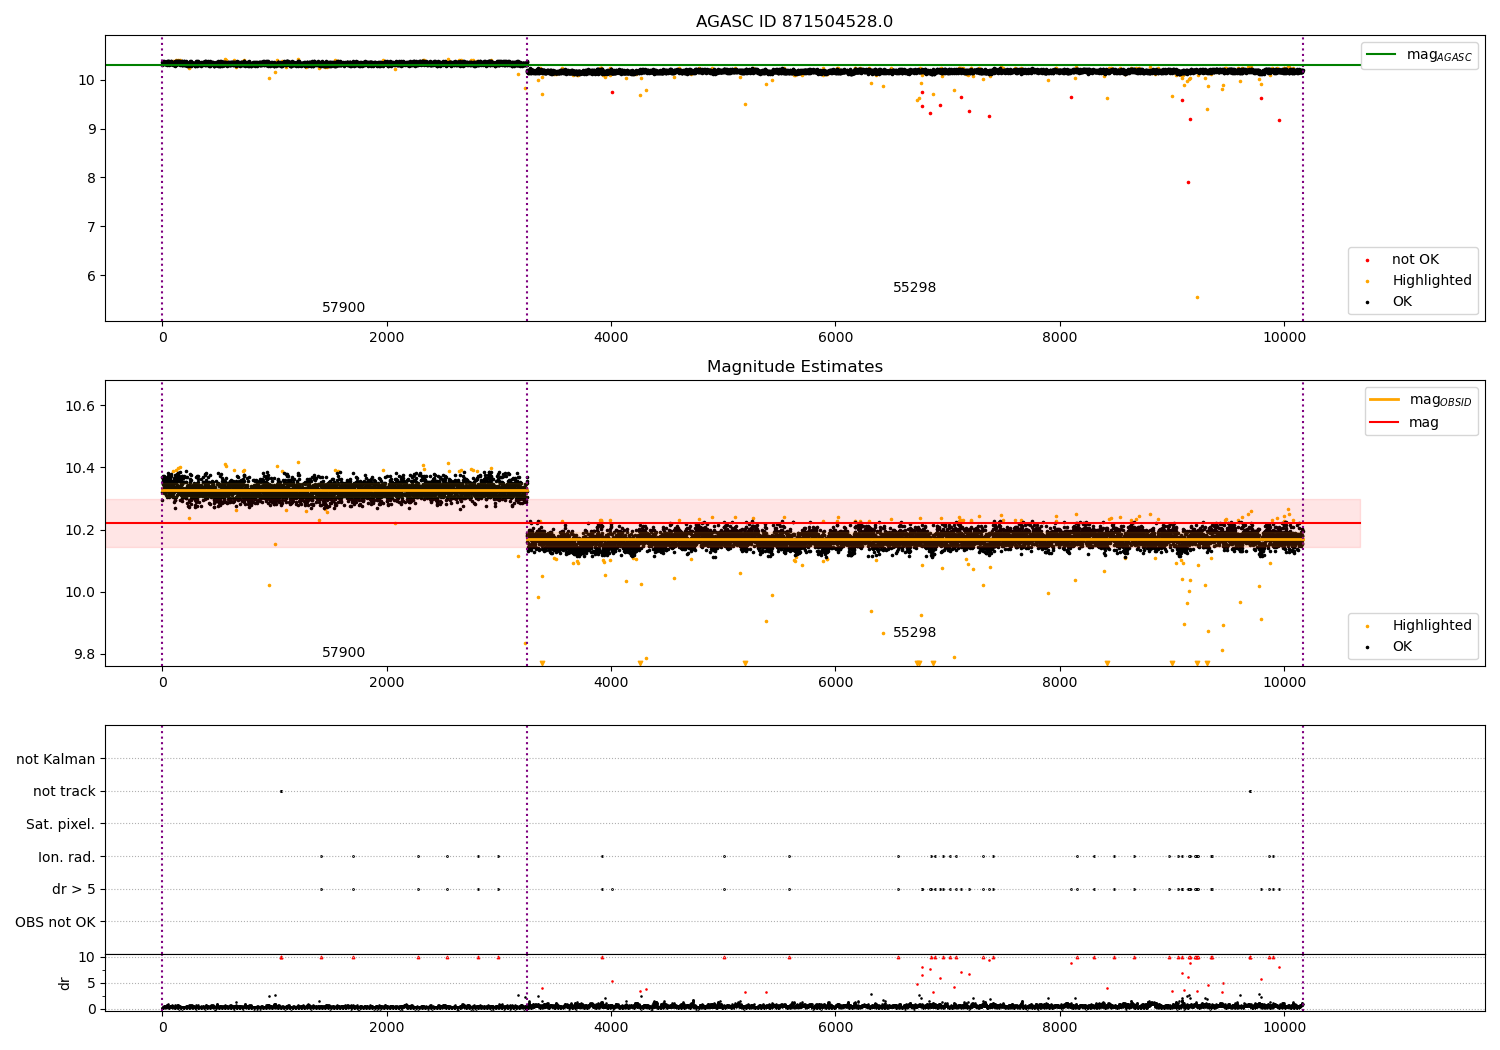This screenshot has width=1500, height=1050.
Task: Click the "Magnitude Estimates" plot title
Action: 795,367
